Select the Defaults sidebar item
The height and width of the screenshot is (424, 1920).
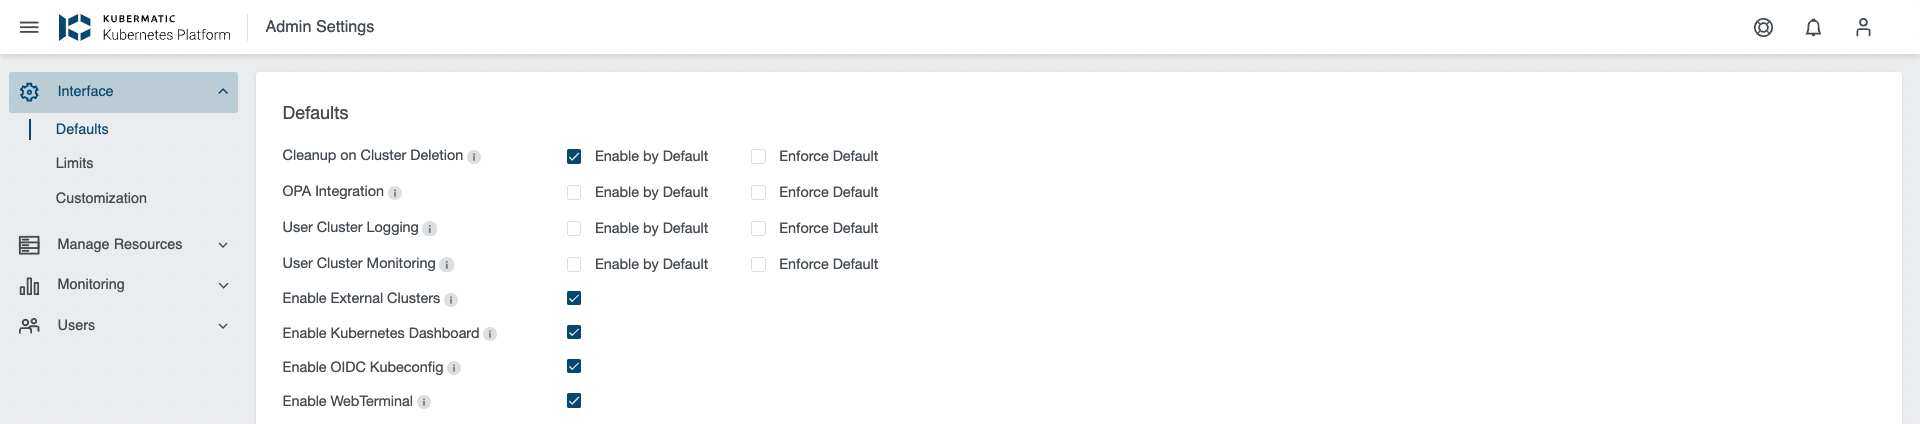point(82,129)
